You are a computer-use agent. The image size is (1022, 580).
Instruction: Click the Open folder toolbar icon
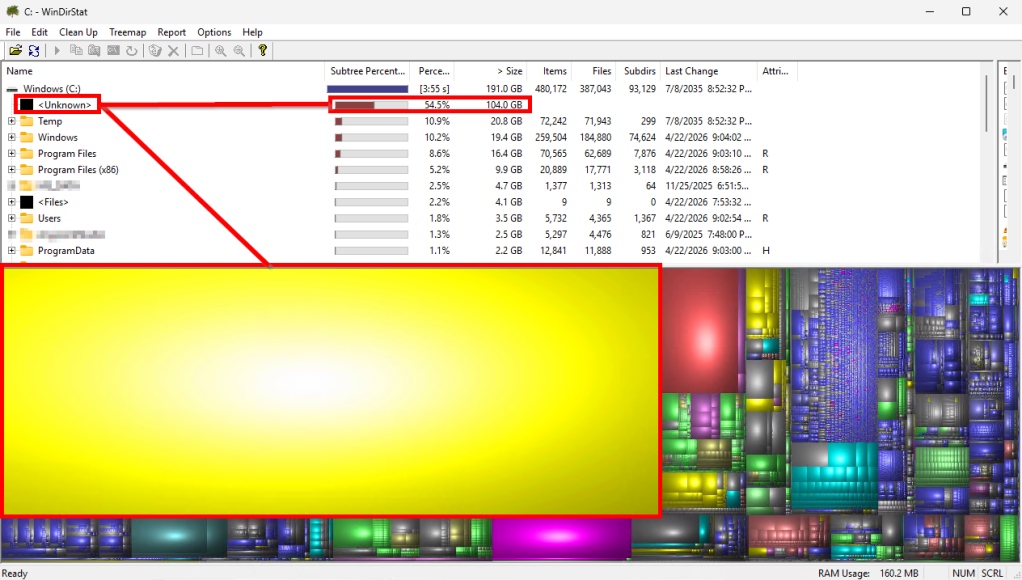(15, 51)
